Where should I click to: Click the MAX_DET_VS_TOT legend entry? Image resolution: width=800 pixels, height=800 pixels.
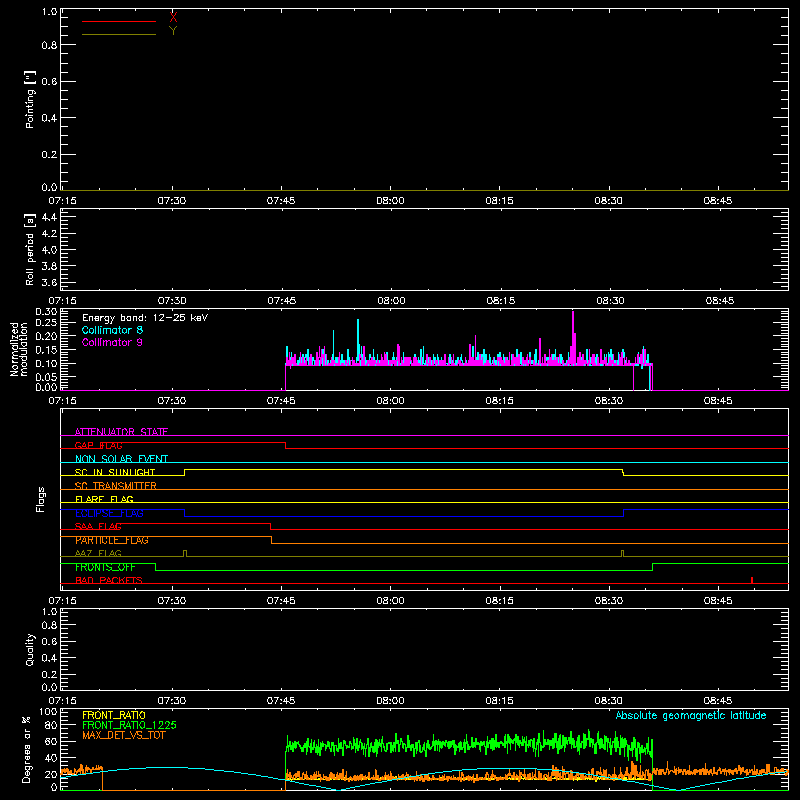click(124, 735)
